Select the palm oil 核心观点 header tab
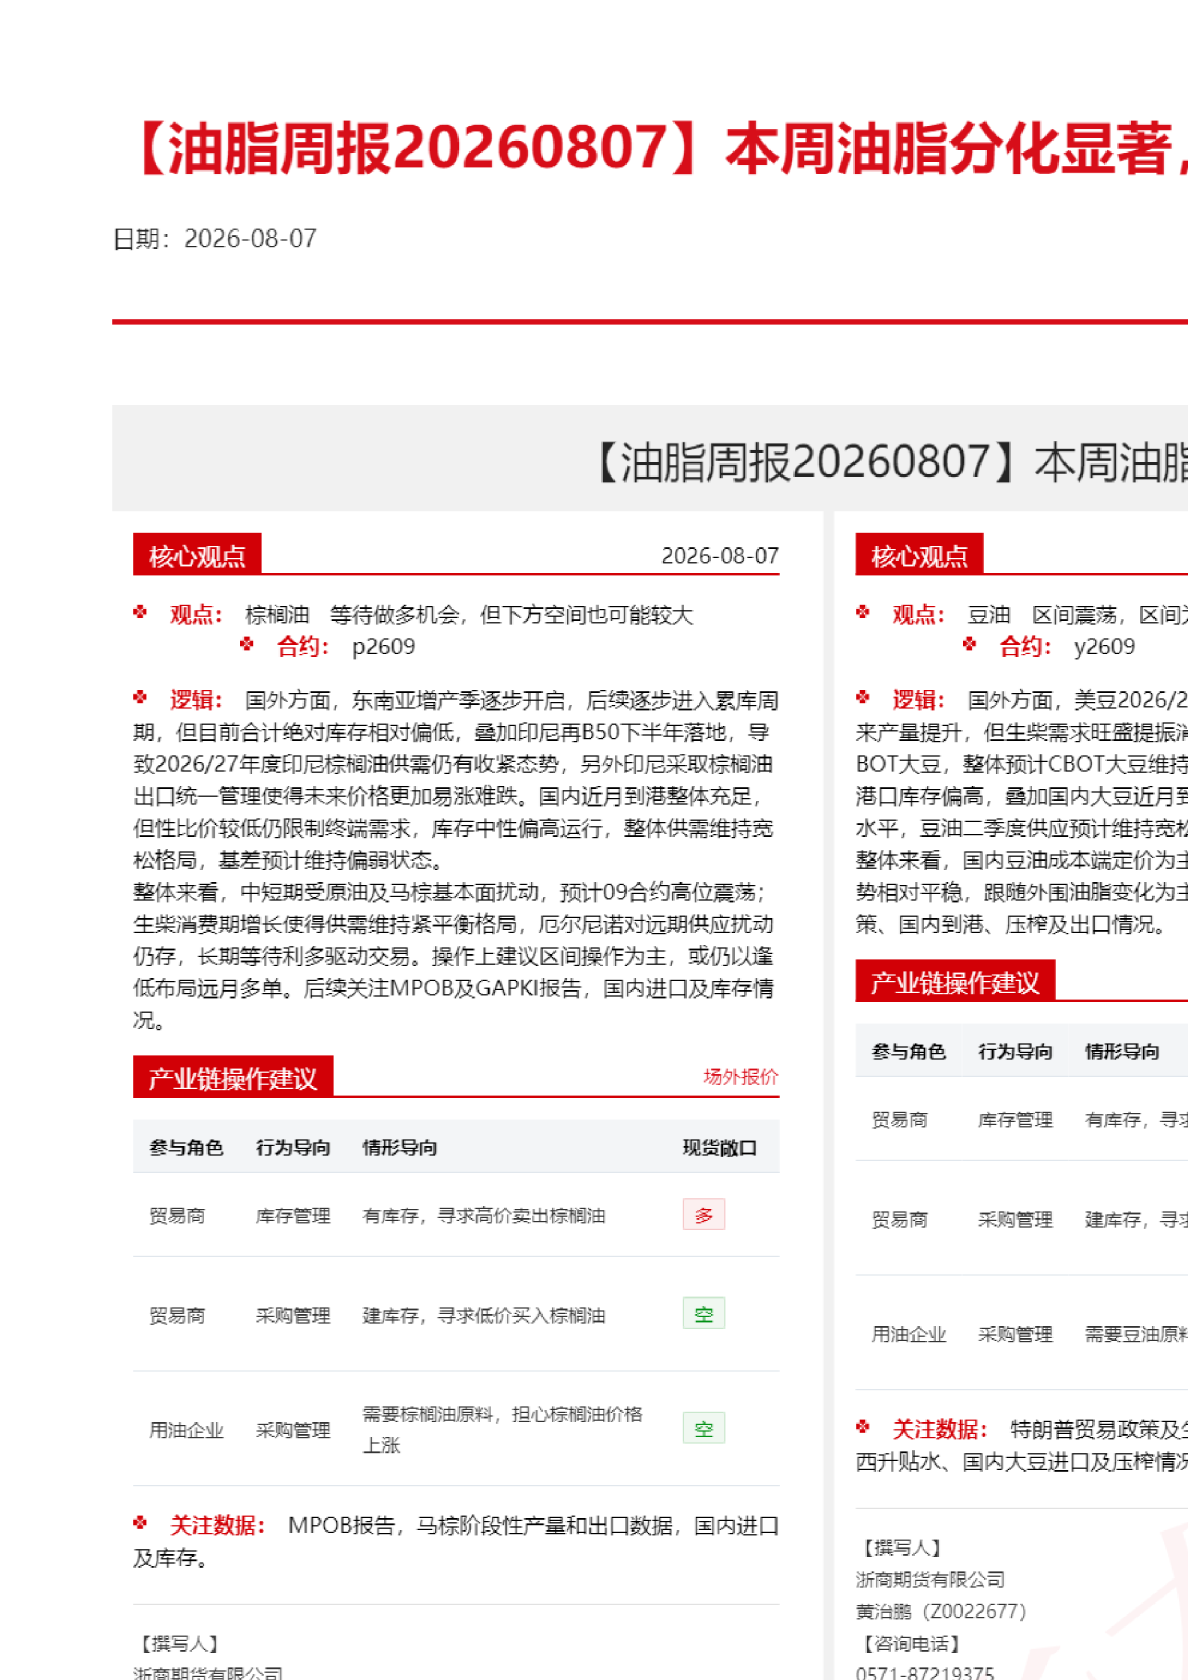 [x=197, y=555]
